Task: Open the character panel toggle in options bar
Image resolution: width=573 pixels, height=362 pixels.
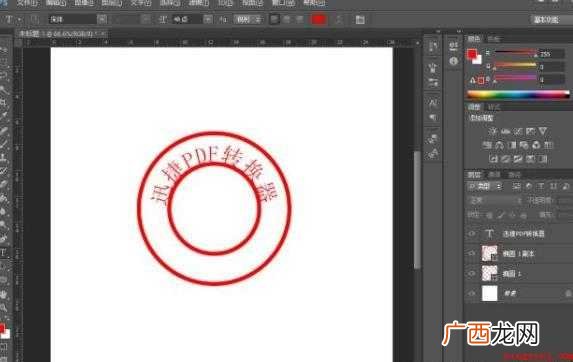Action: click(x=360, y=20)
